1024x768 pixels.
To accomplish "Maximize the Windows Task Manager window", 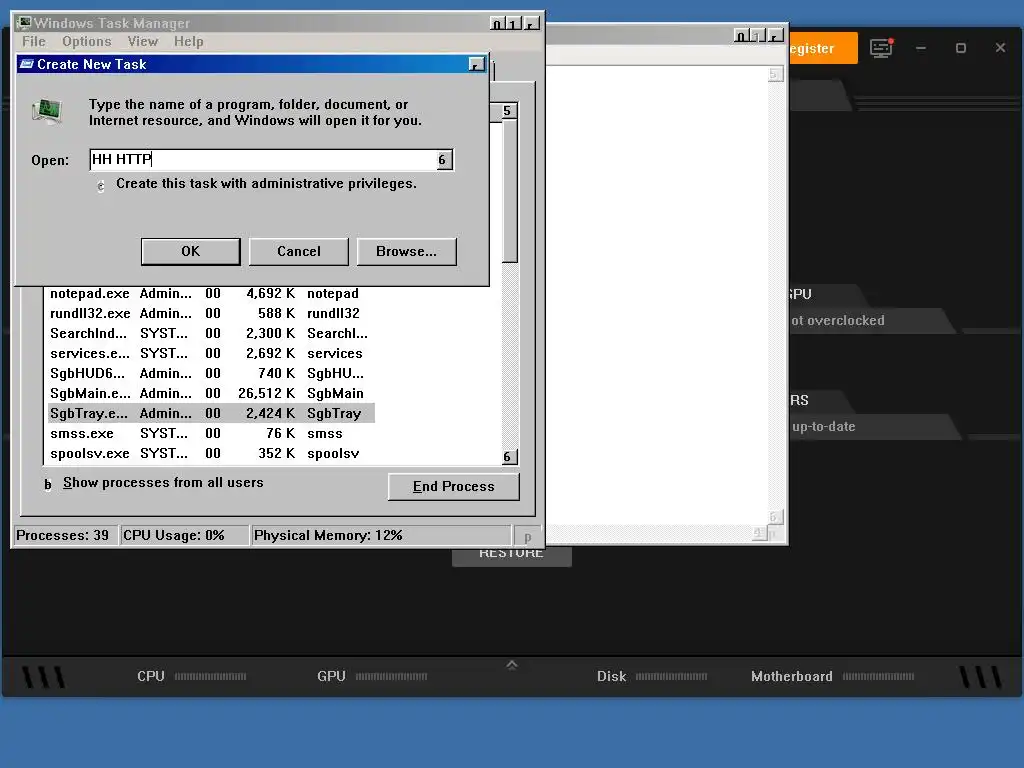I will pos(514,24).
